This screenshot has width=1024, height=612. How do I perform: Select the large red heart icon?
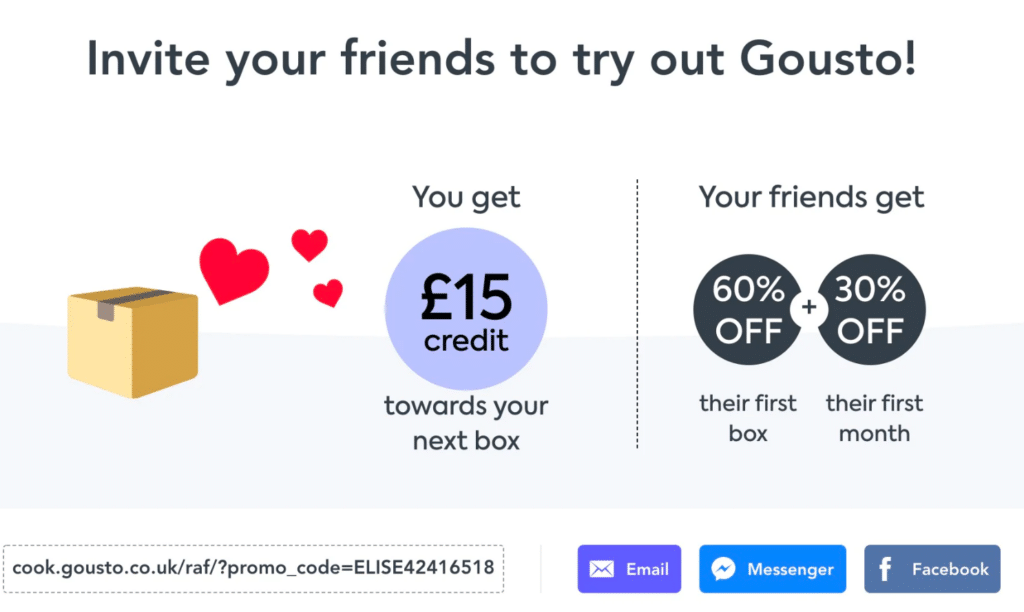pyautogui.click(x=236, y=270)
